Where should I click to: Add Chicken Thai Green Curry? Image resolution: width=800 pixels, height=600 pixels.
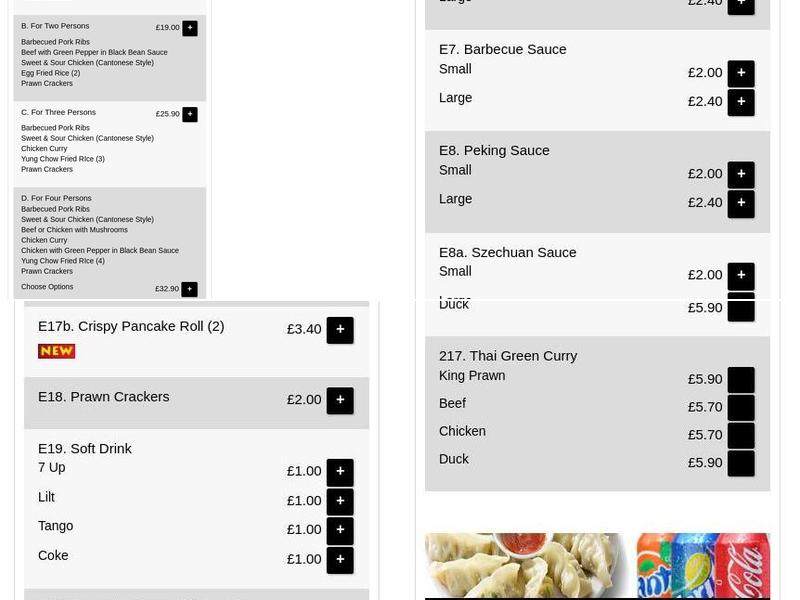[x=740, y=435]
